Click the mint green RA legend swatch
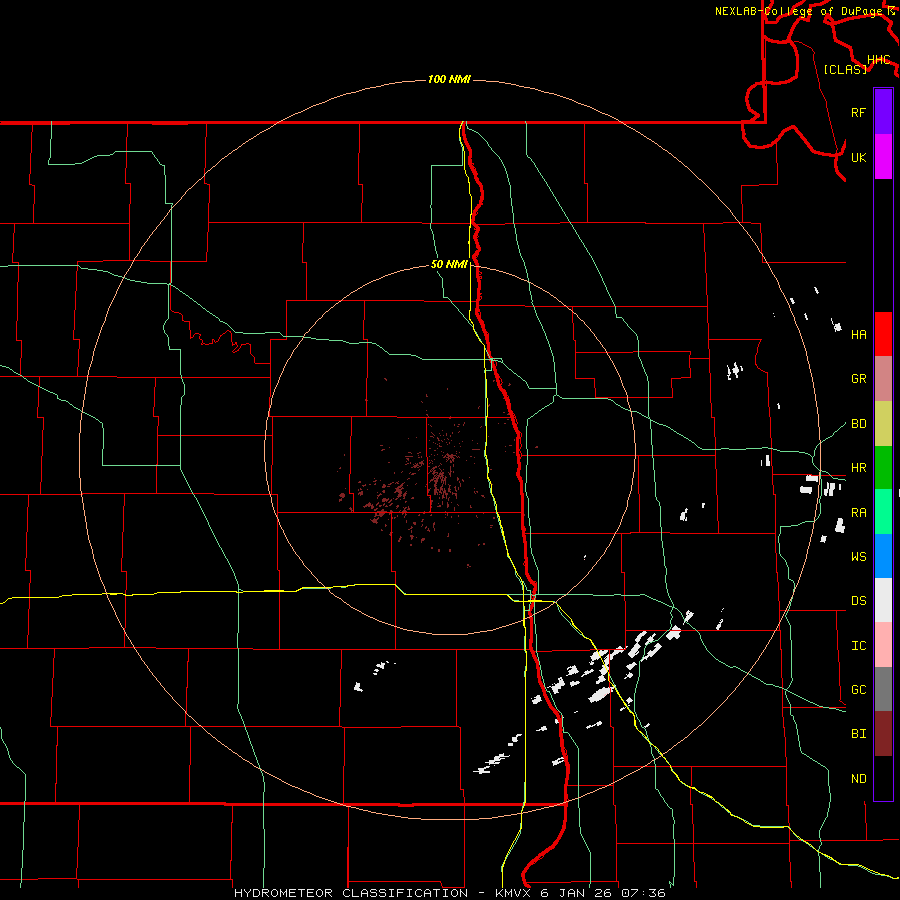This screenshot has width=900, height=900. coord(883,511)
